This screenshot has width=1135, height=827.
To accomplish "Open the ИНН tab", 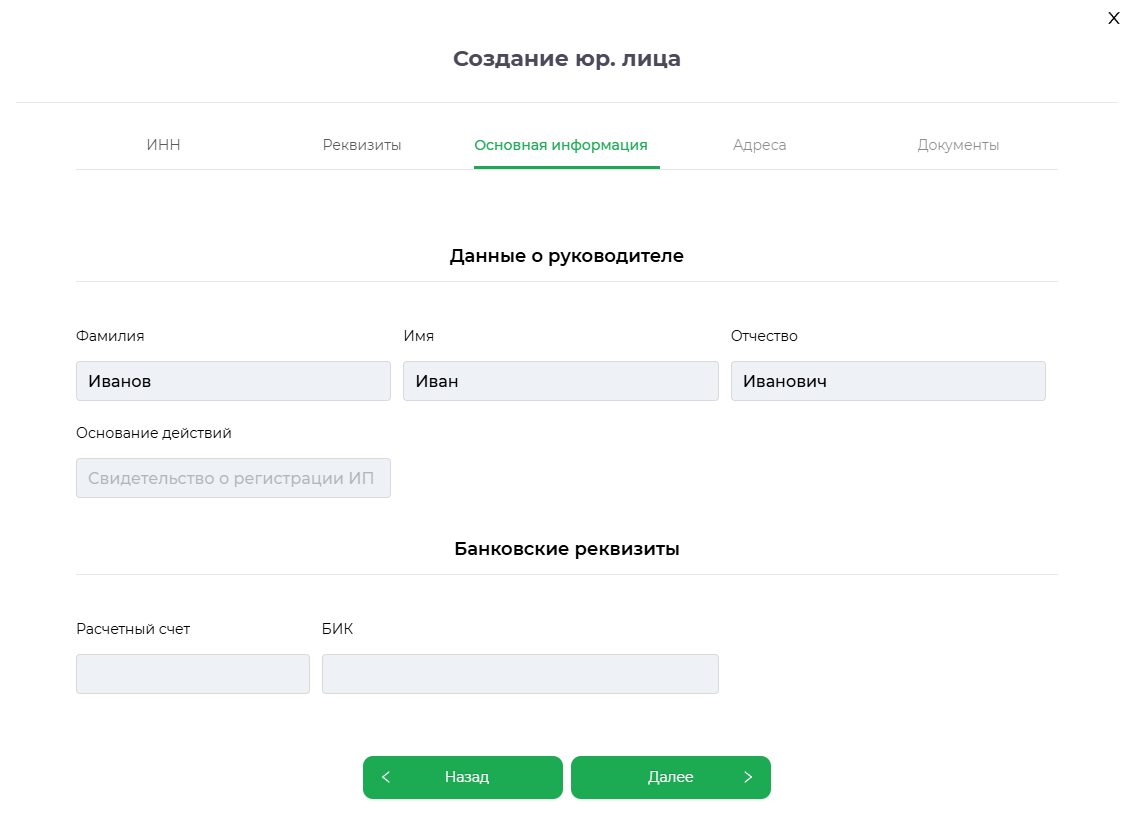I will (x=164, y=145).
